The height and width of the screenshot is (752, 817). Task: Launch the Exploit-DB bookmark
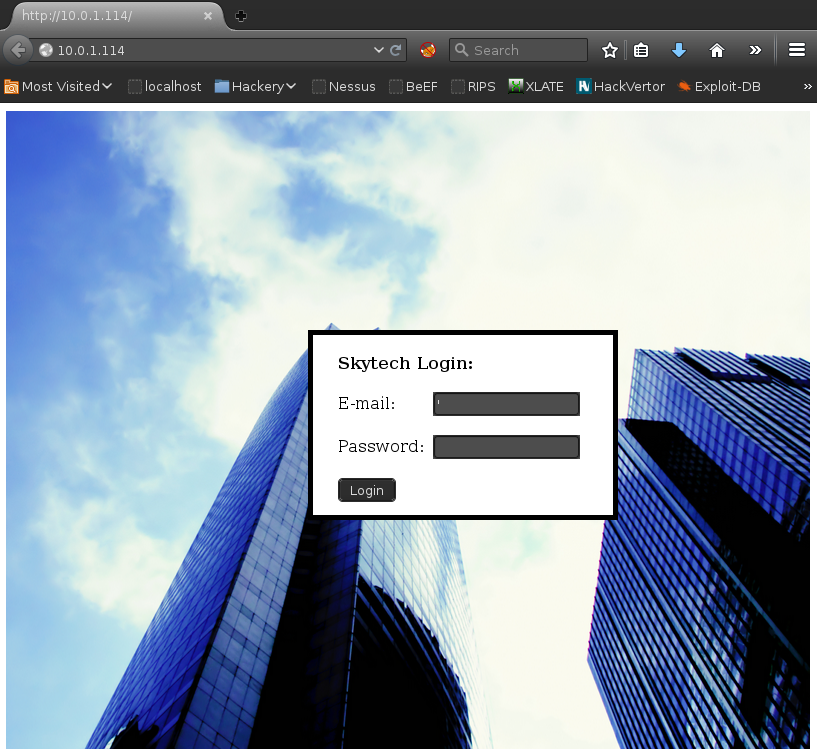719,86
